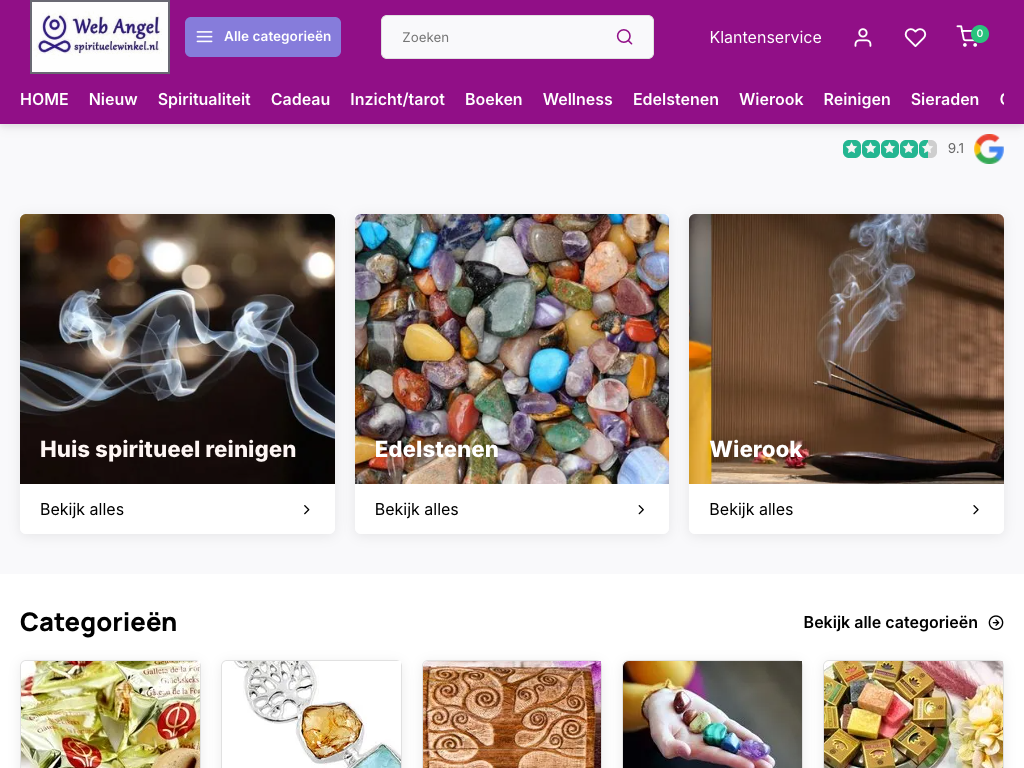
Task: Click the chevron under the Edelstenen card
Action: tap(641, 509)
